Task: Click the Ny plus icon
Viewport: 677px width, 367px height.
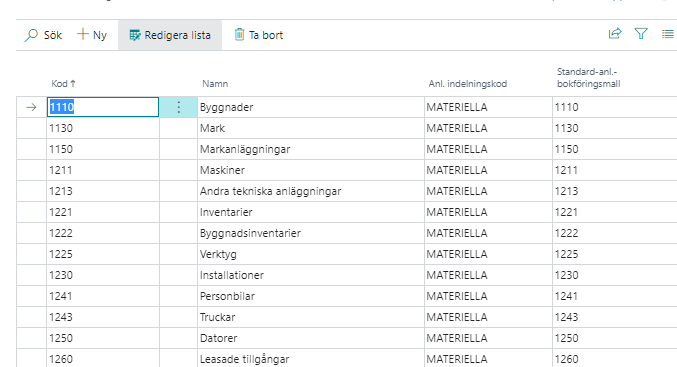Action: [x=82, y=34]
